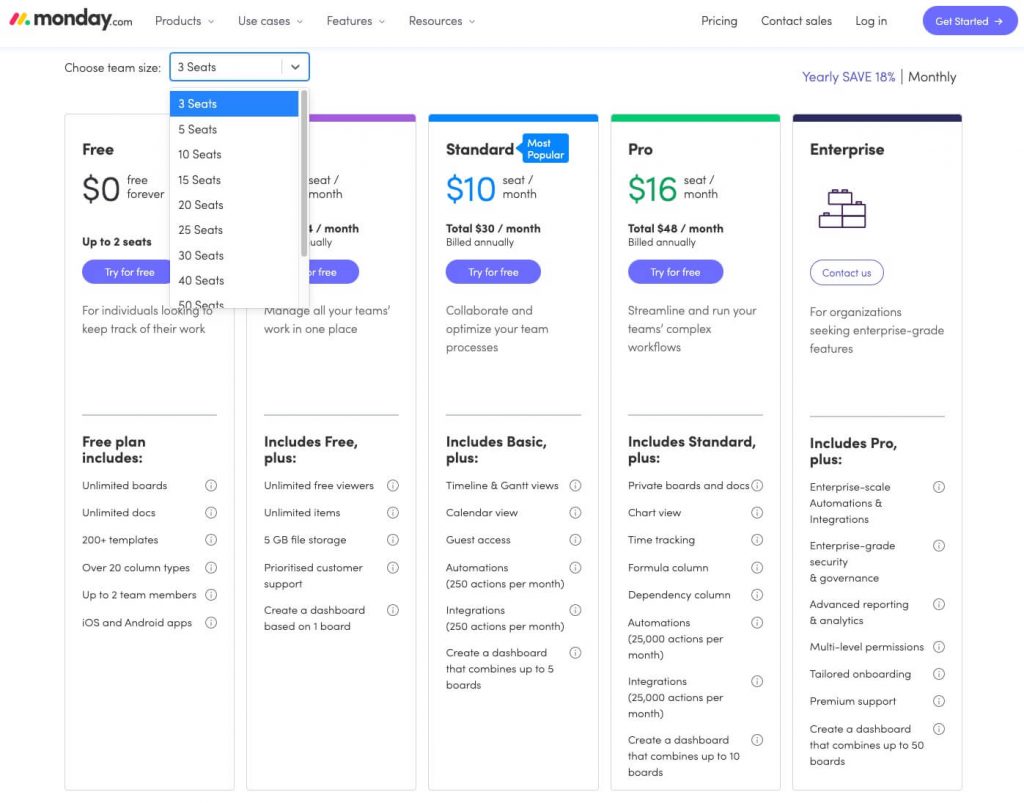Toggle the team size dropdown chevron

[295, 67]
